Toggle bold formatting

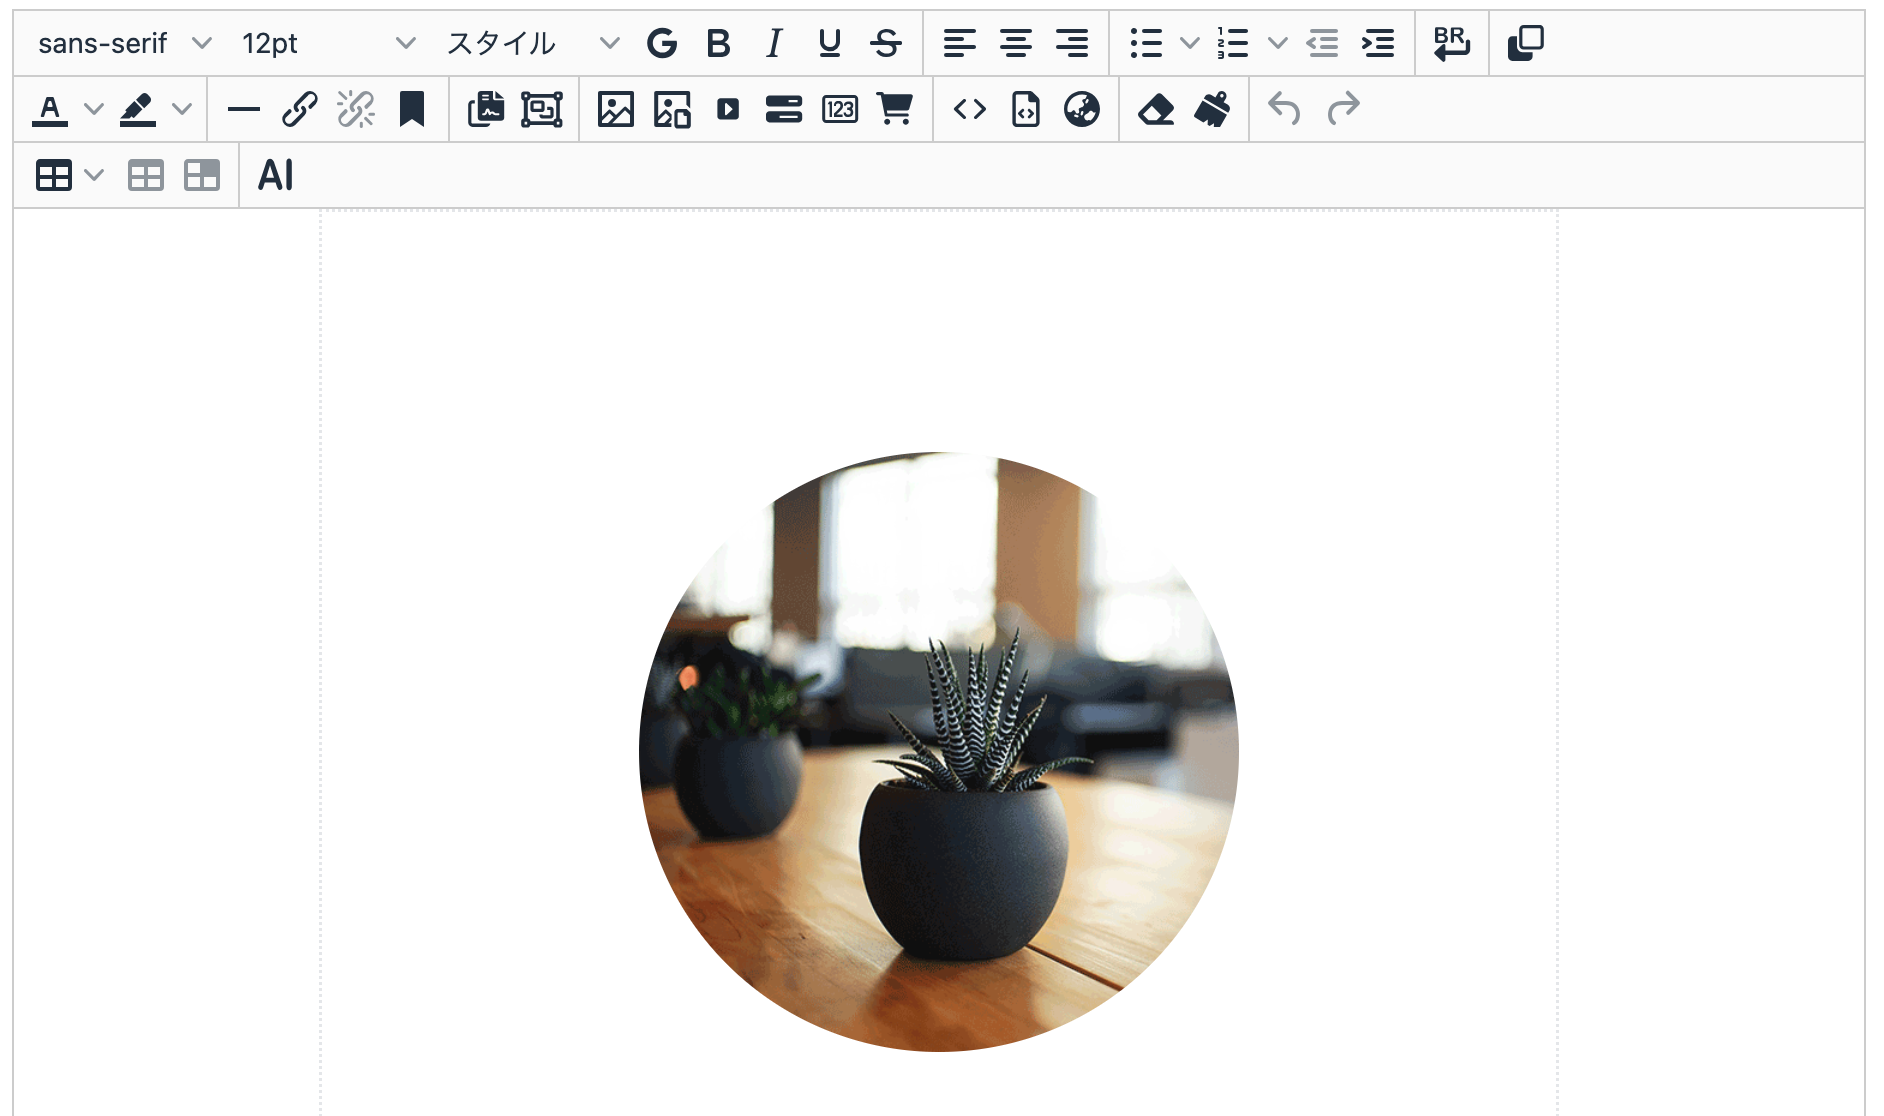tap(718, 43)
